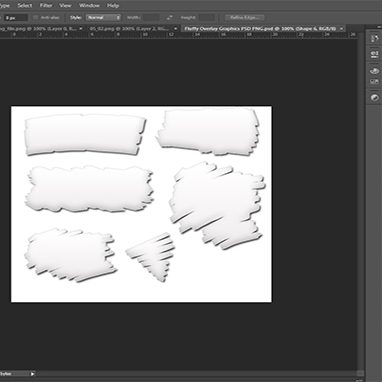382x382 pixels.
Task: Close the Fluffy Overlay Graphics PSD PNG.psd tab
Action: tap(341, 29)
